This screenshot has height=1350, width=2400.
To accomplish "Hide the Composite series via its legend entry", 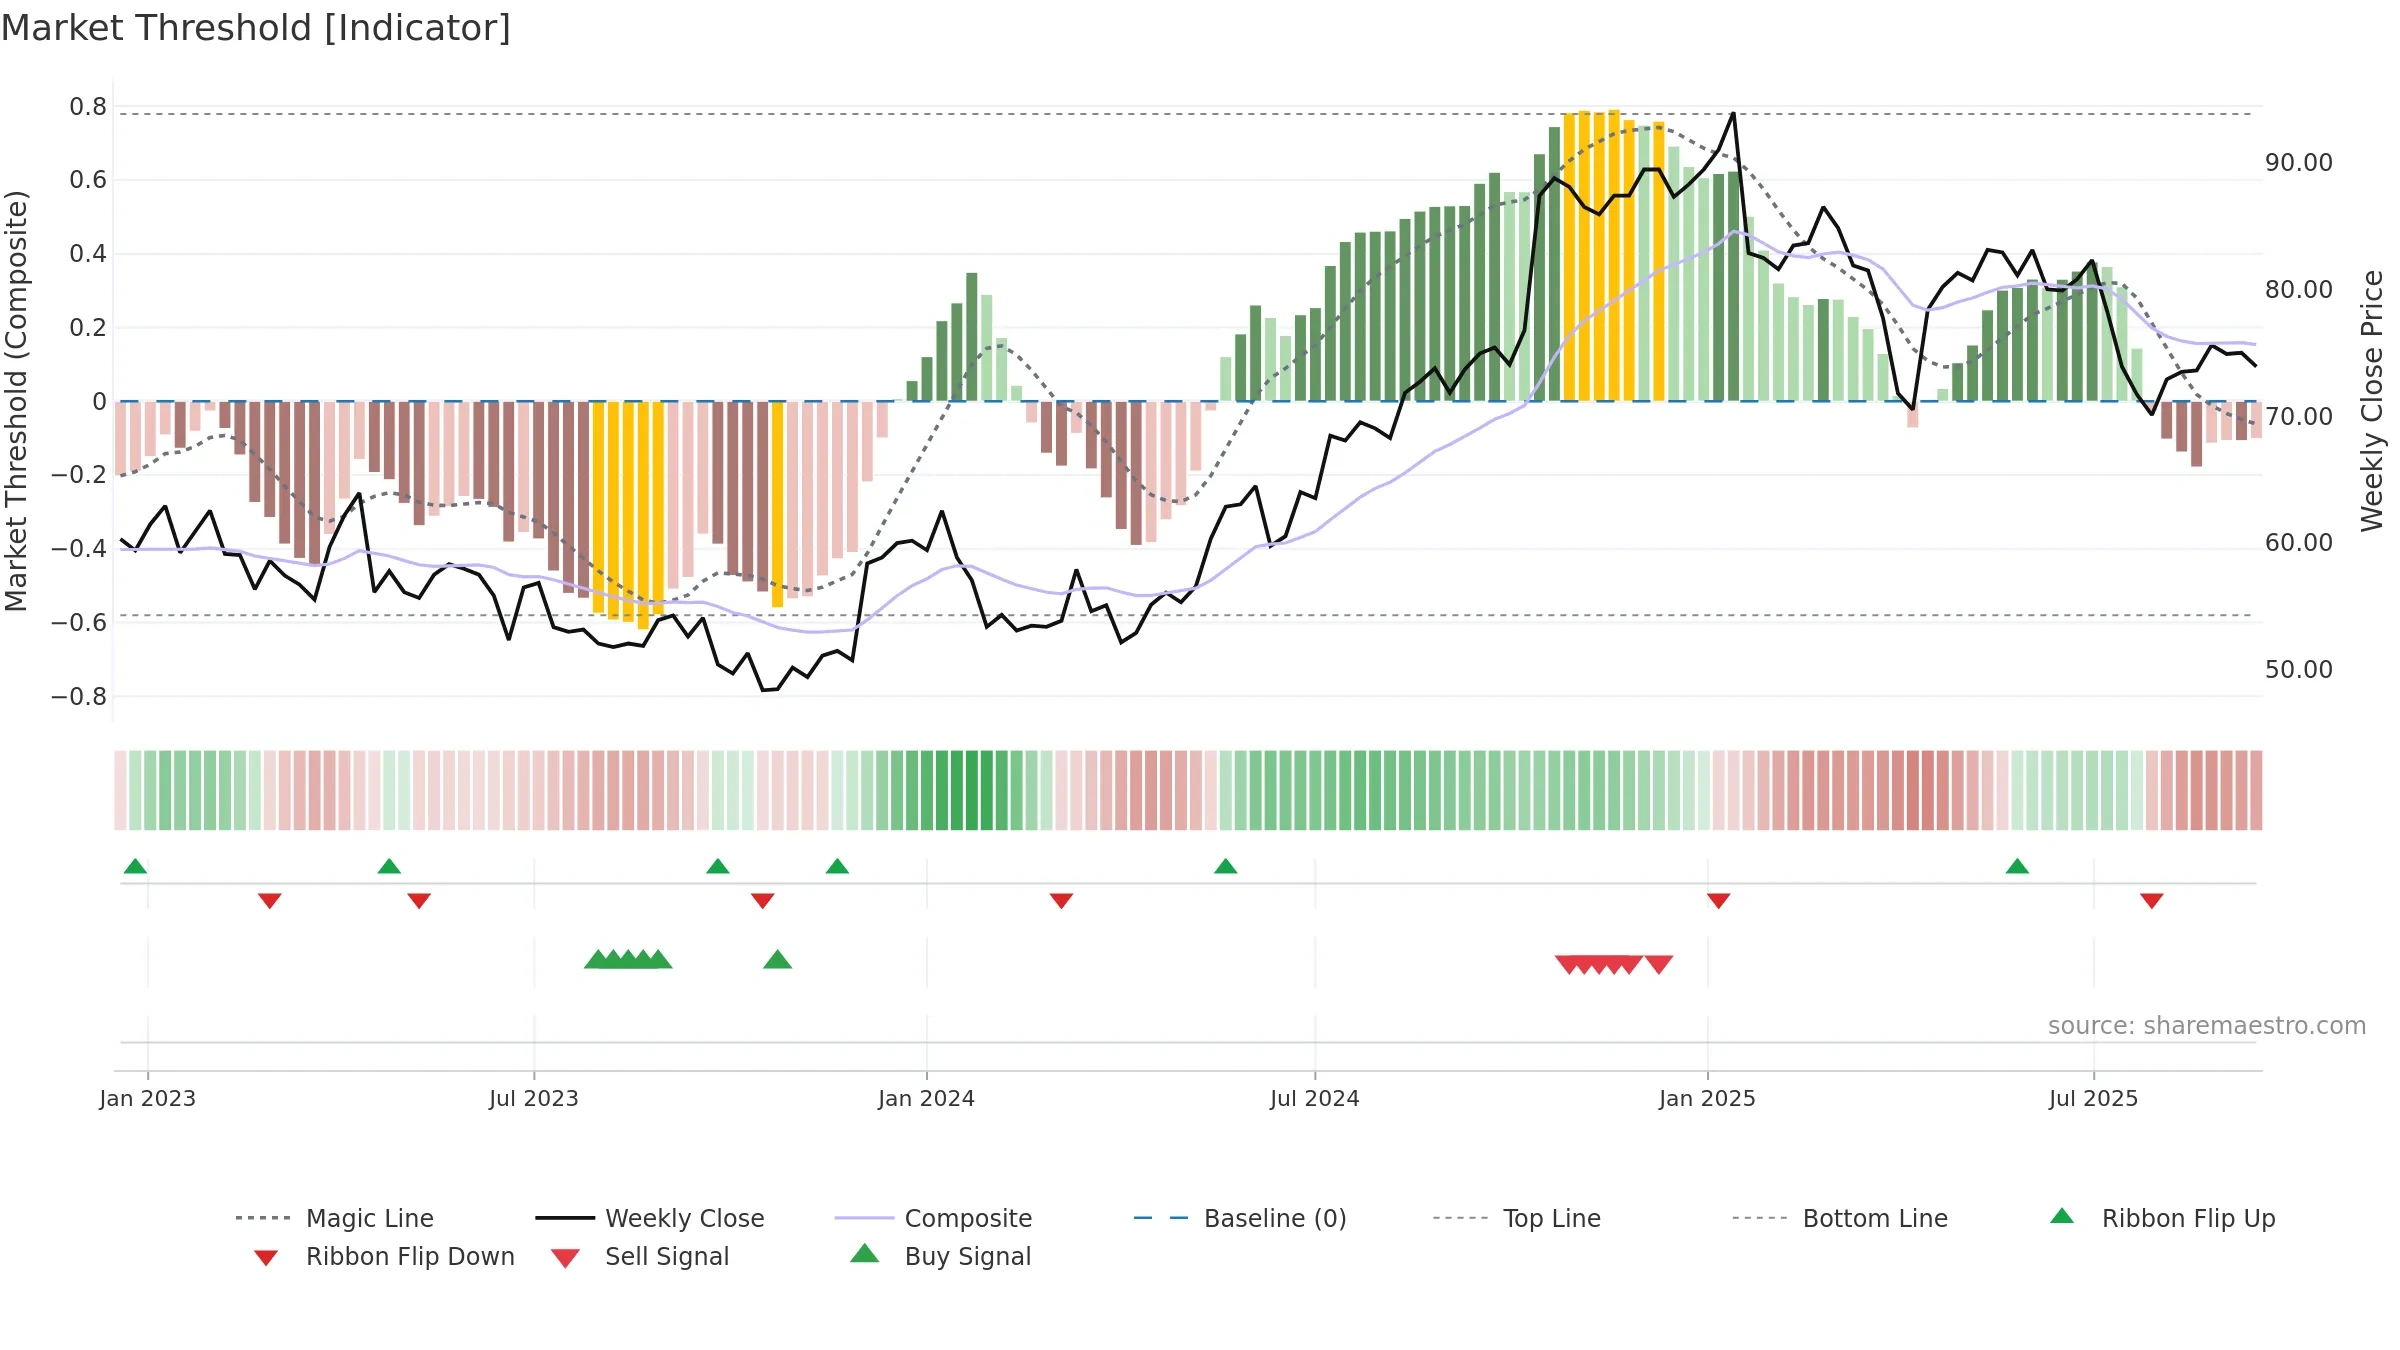I will coord(933,1218).
